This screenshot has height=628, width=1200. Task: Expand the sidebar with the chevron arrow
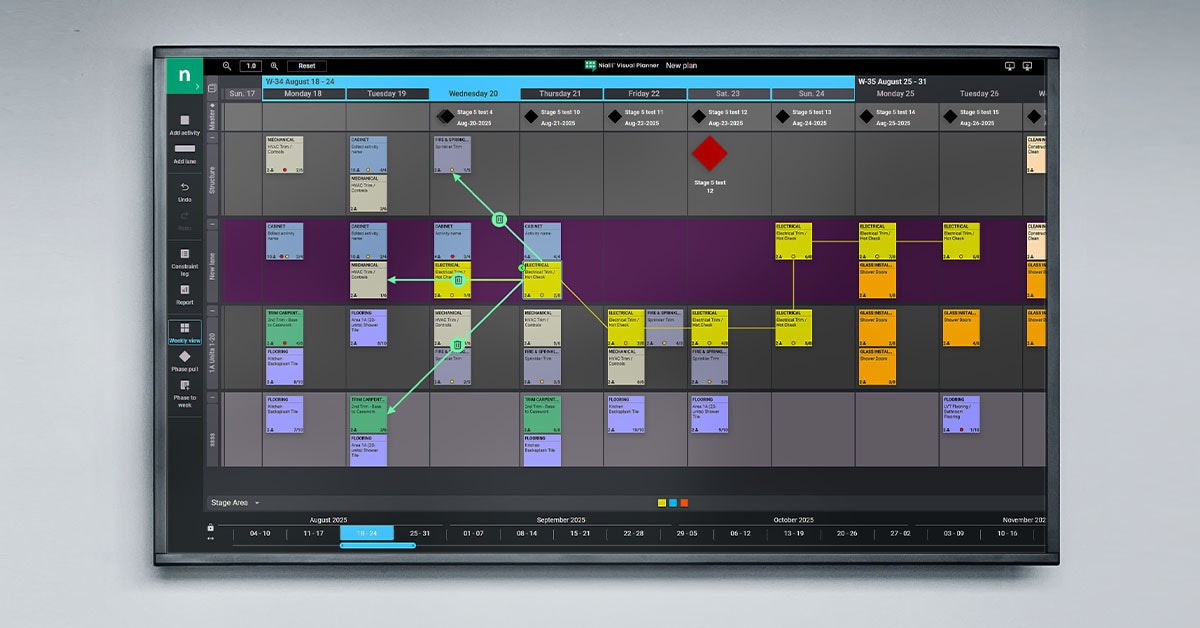pos(197,85)
